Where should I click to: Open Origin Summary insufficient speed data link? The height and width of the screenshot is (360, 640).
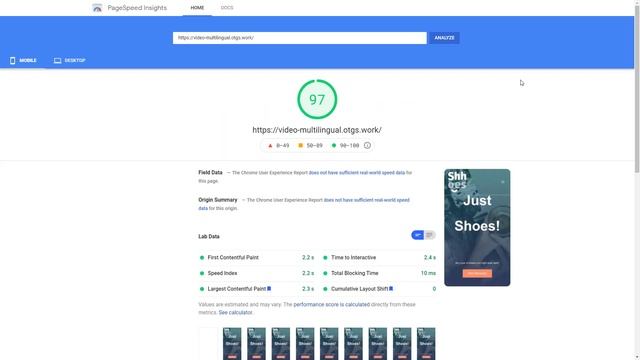[x=304, y=204]
